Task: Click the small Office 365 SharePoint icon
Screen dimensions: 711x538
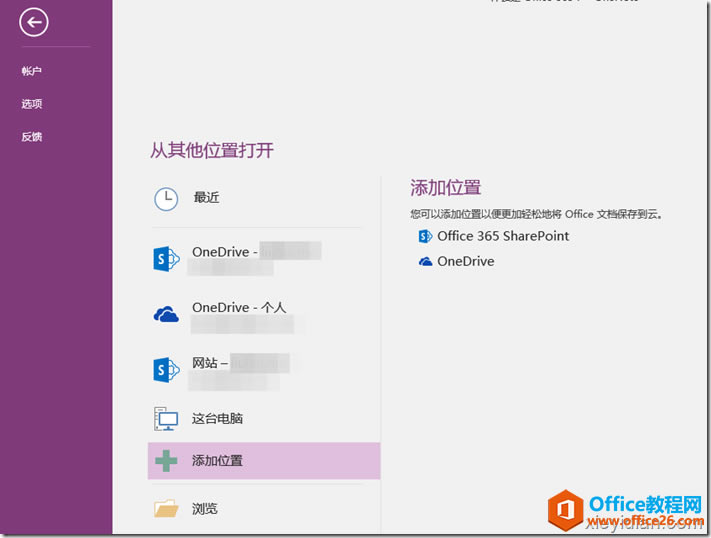Action: click(x=425, y=236)
